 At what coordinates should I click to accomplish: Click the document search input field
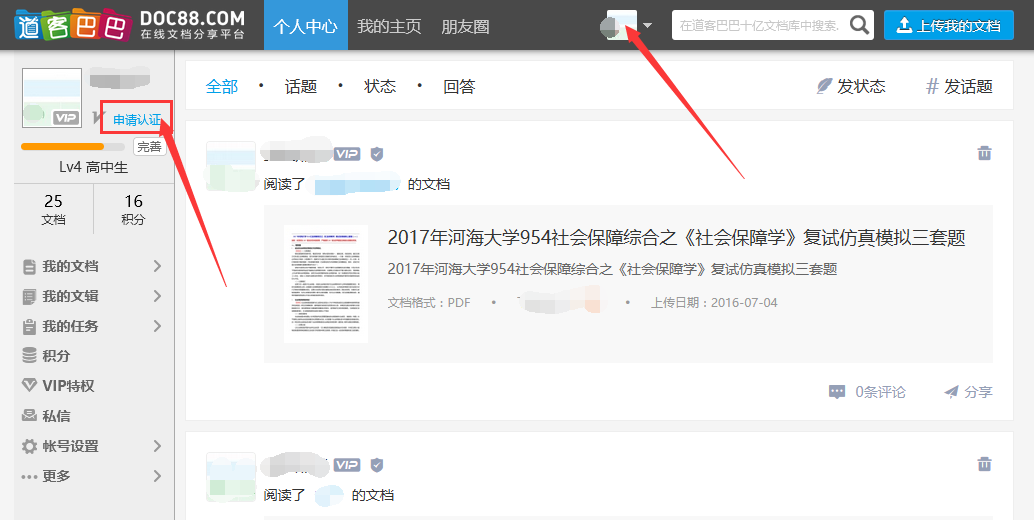(760, 26)
